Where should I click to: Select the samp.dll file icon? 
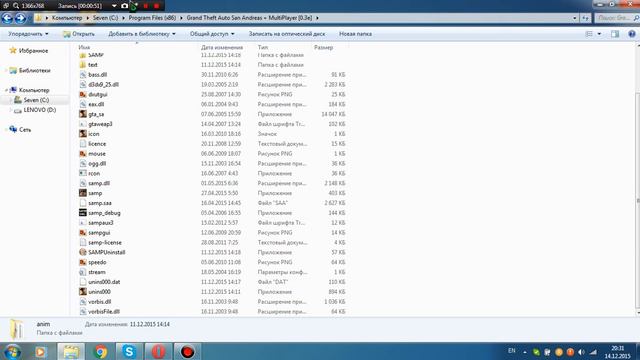pyautogui.click(x=83, y=183)
